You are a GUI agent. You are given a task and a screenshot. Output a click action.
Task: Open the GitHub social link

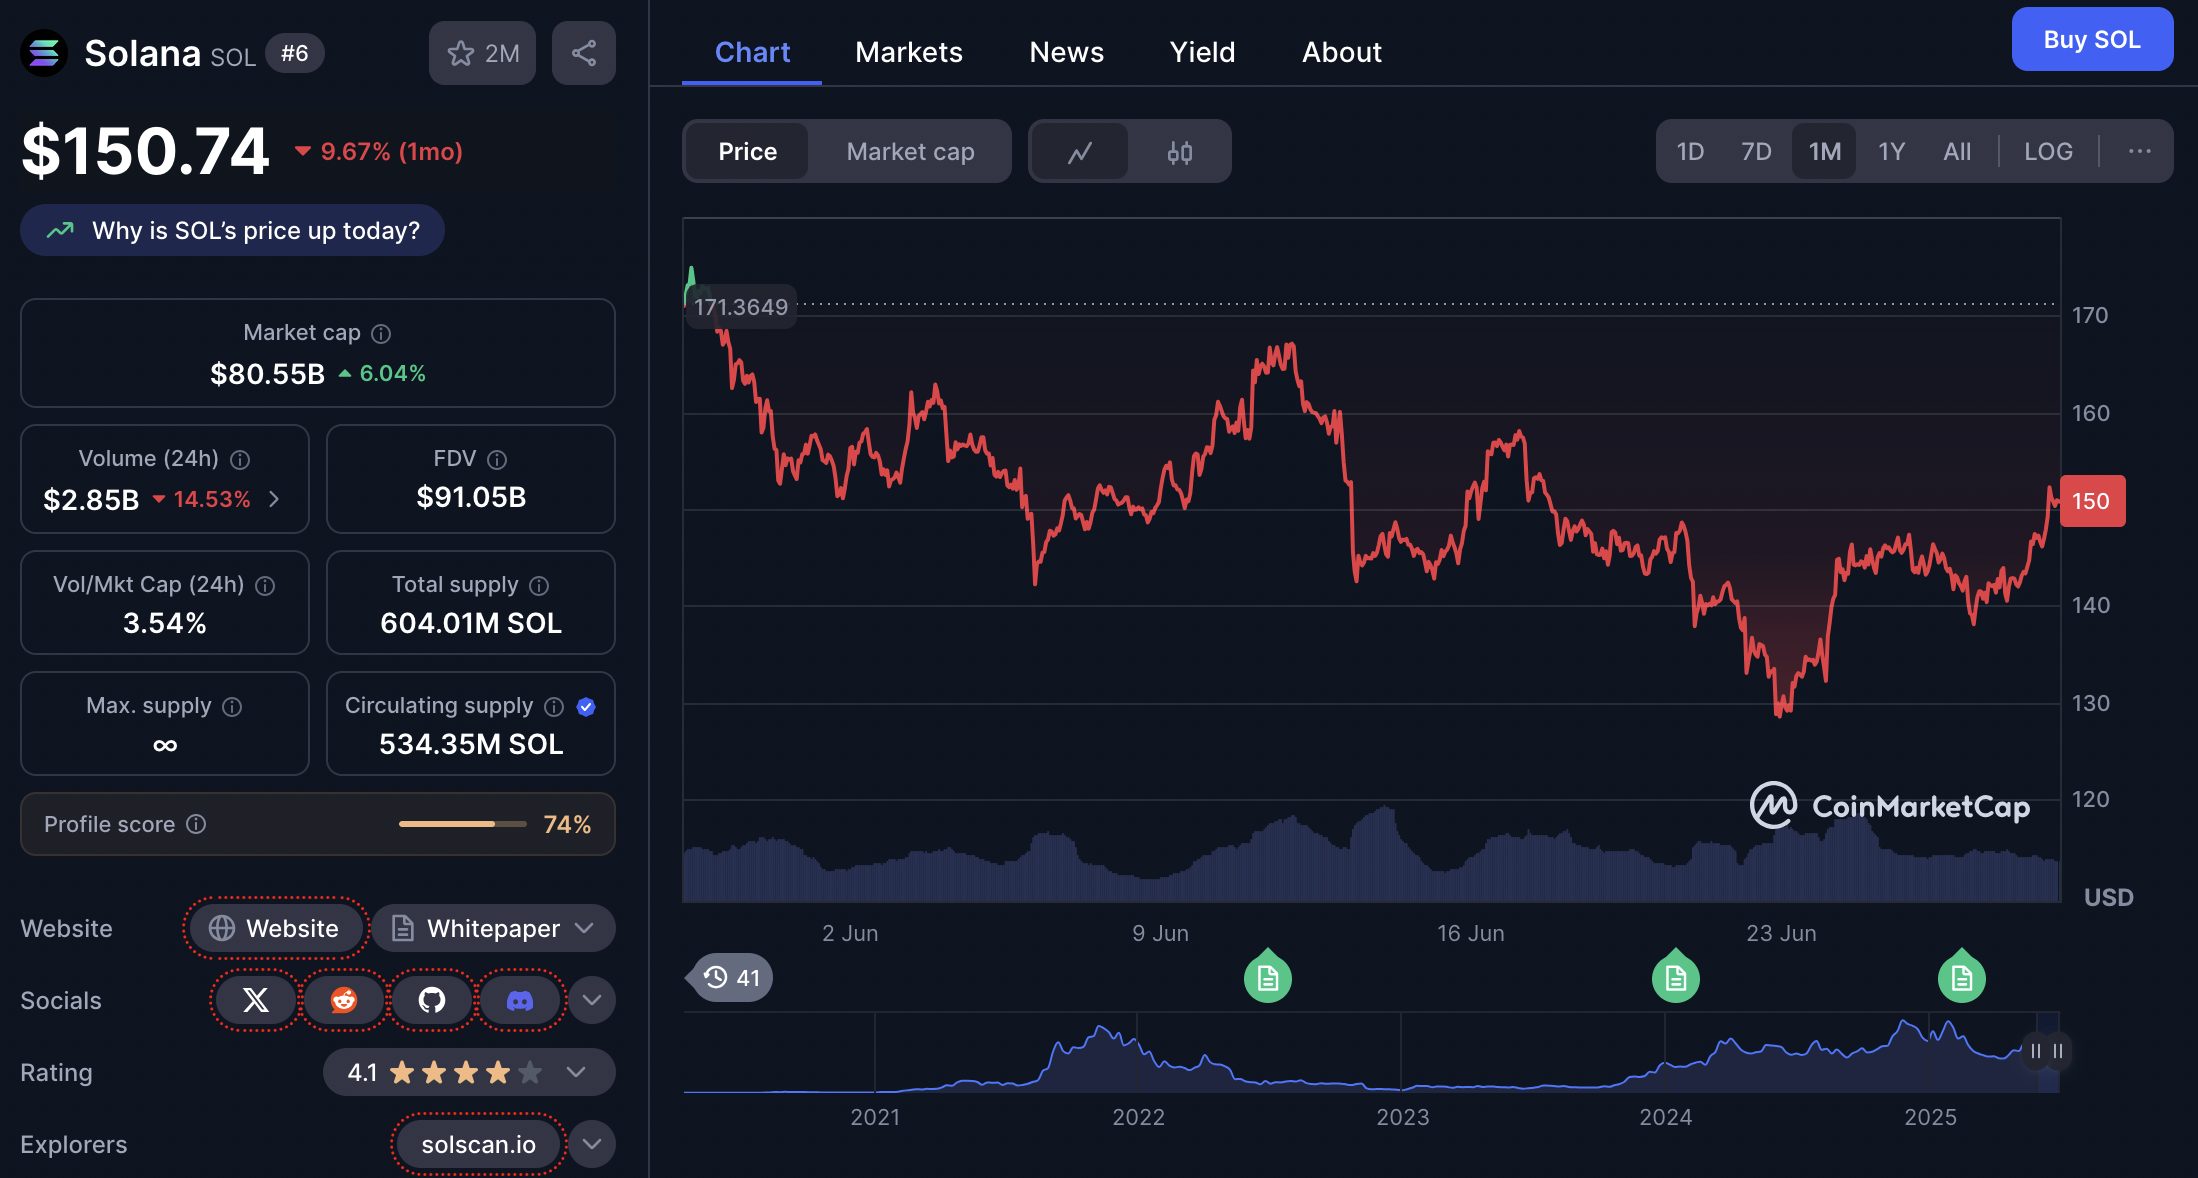coord(432,1000)
